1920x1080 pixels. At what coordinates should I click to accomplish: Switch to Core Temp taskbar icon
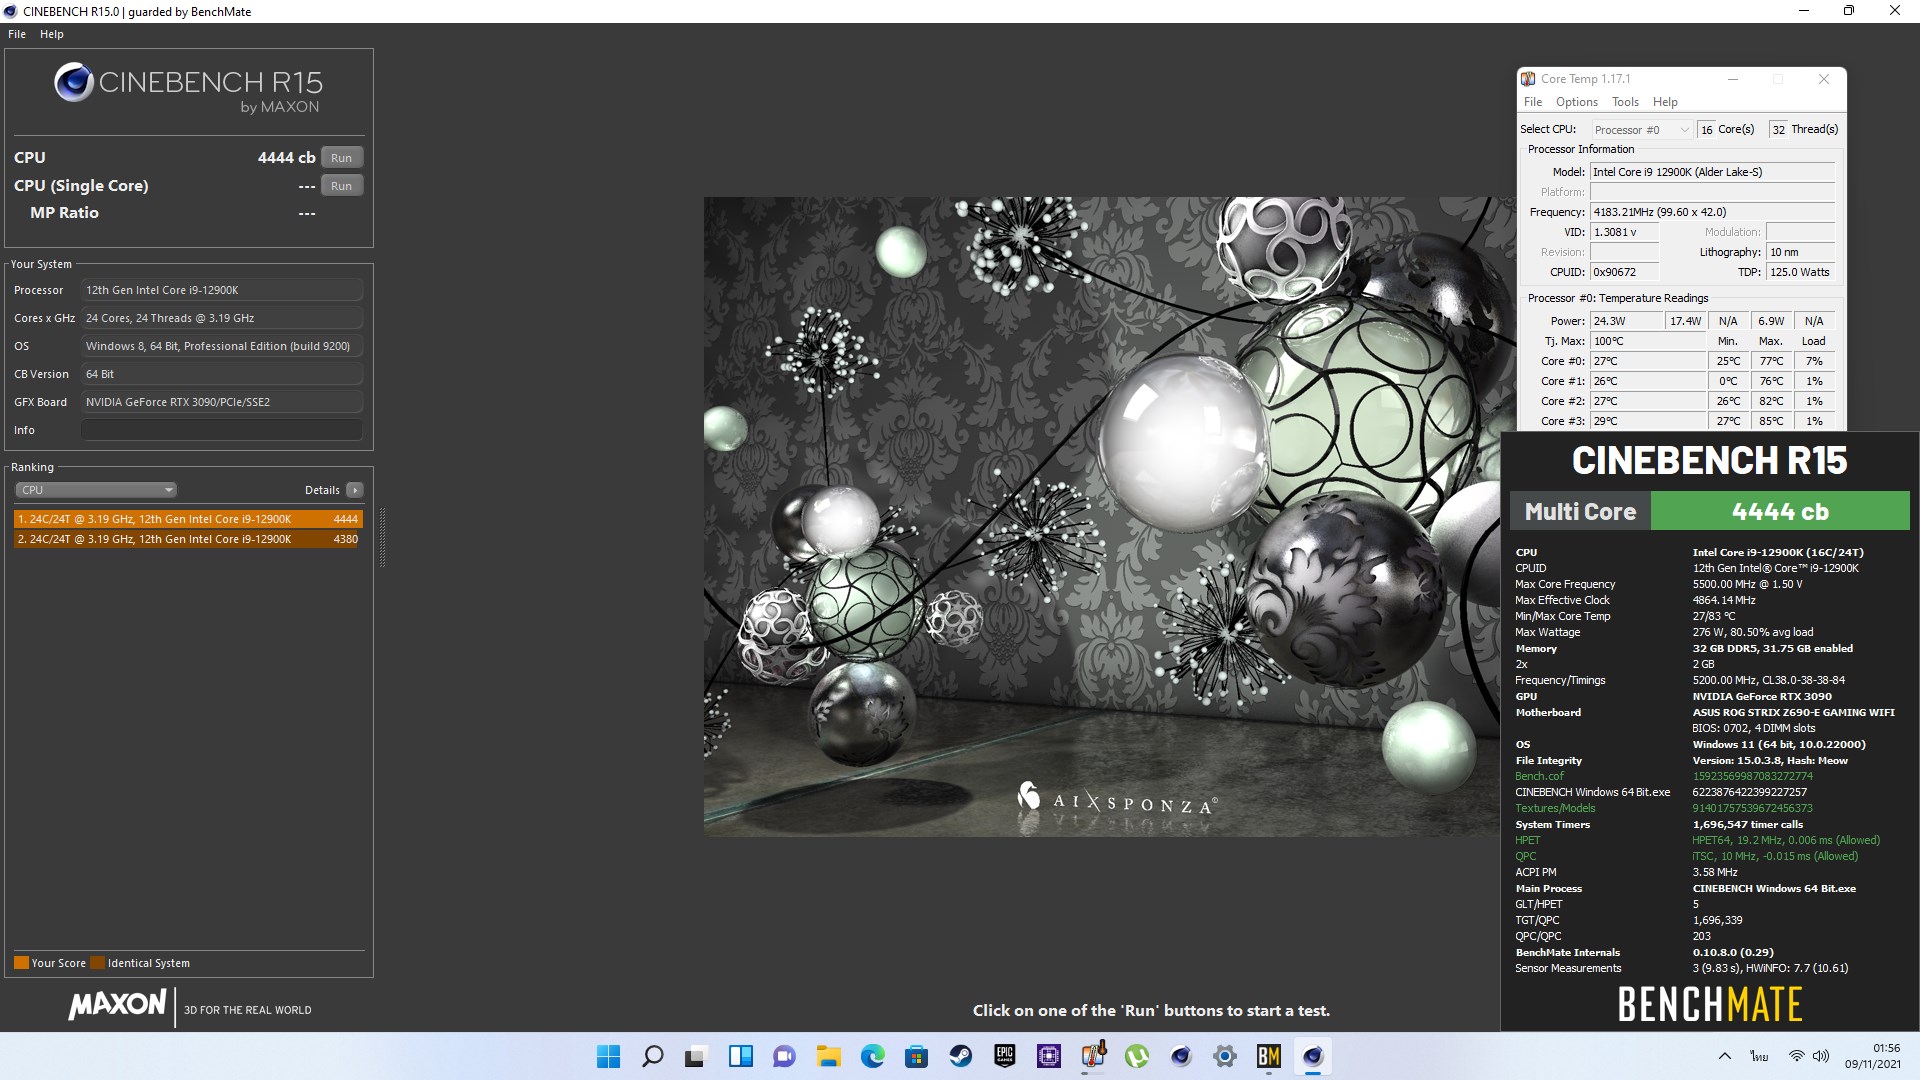(x=1092, y=1056)
